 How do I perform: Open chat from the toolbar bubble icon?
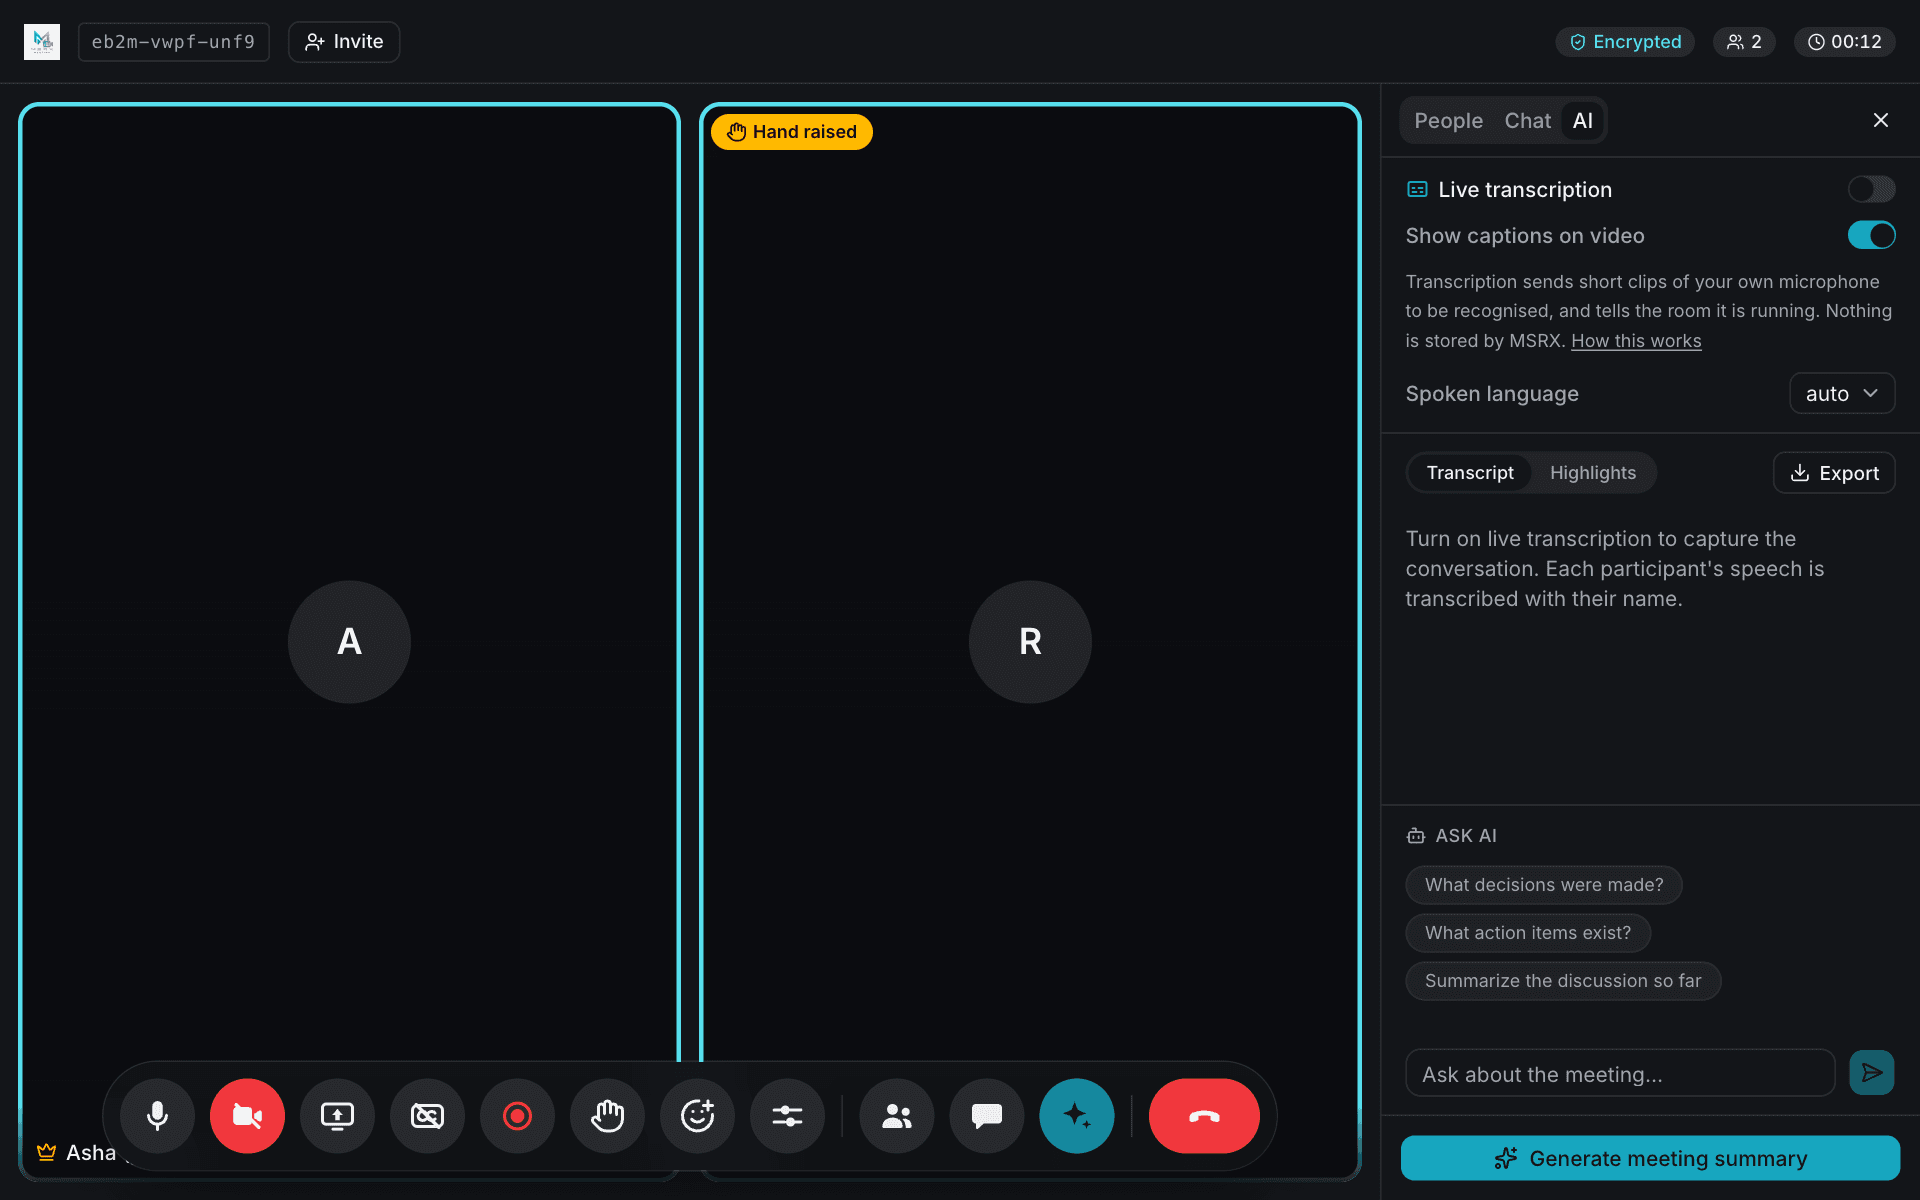[x=987, y=1116]
